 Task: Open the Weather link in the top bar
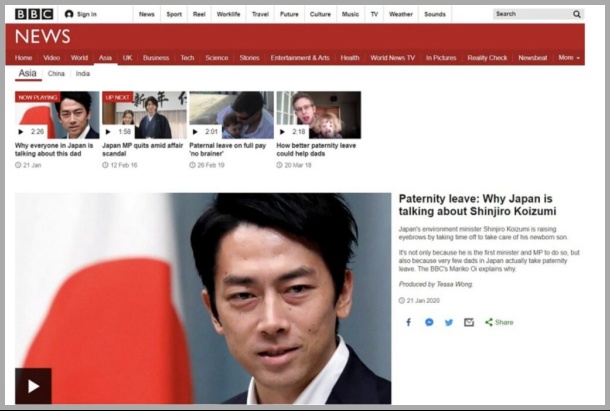pos(400,14)
